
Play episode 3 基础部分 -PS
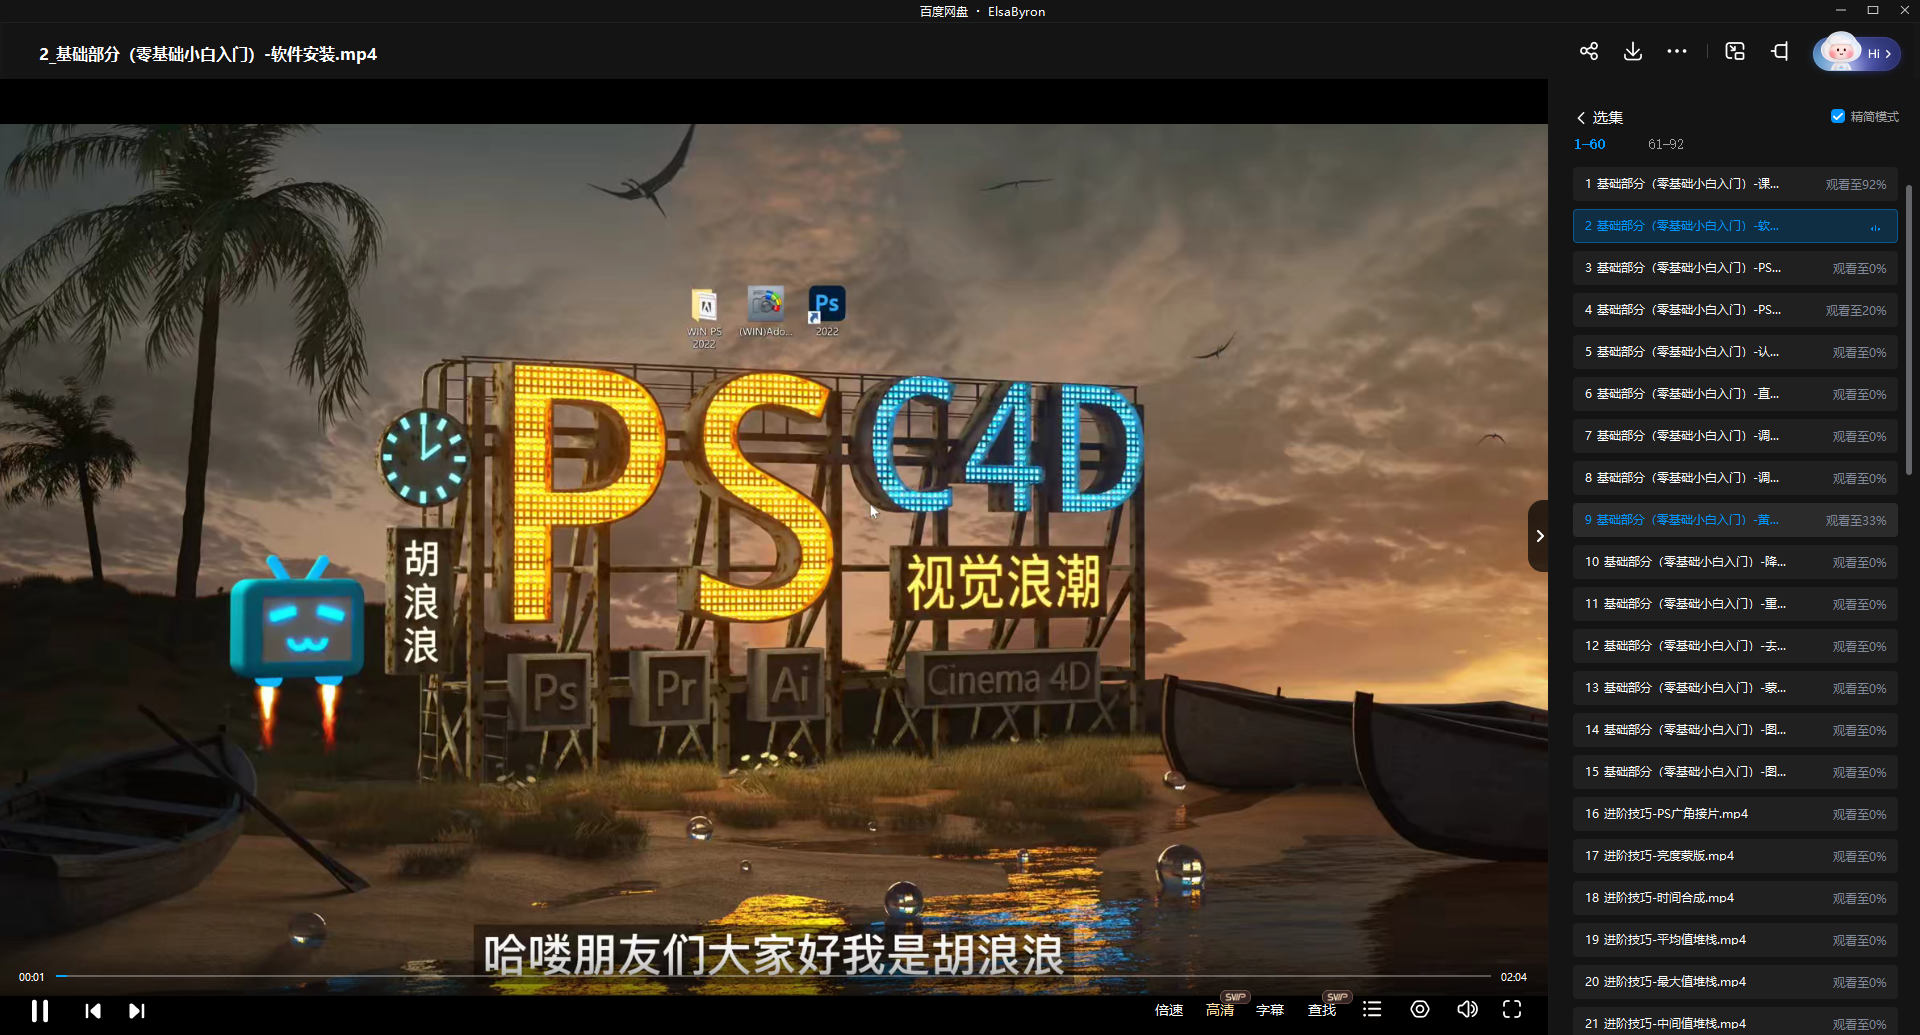point(1735,268)
